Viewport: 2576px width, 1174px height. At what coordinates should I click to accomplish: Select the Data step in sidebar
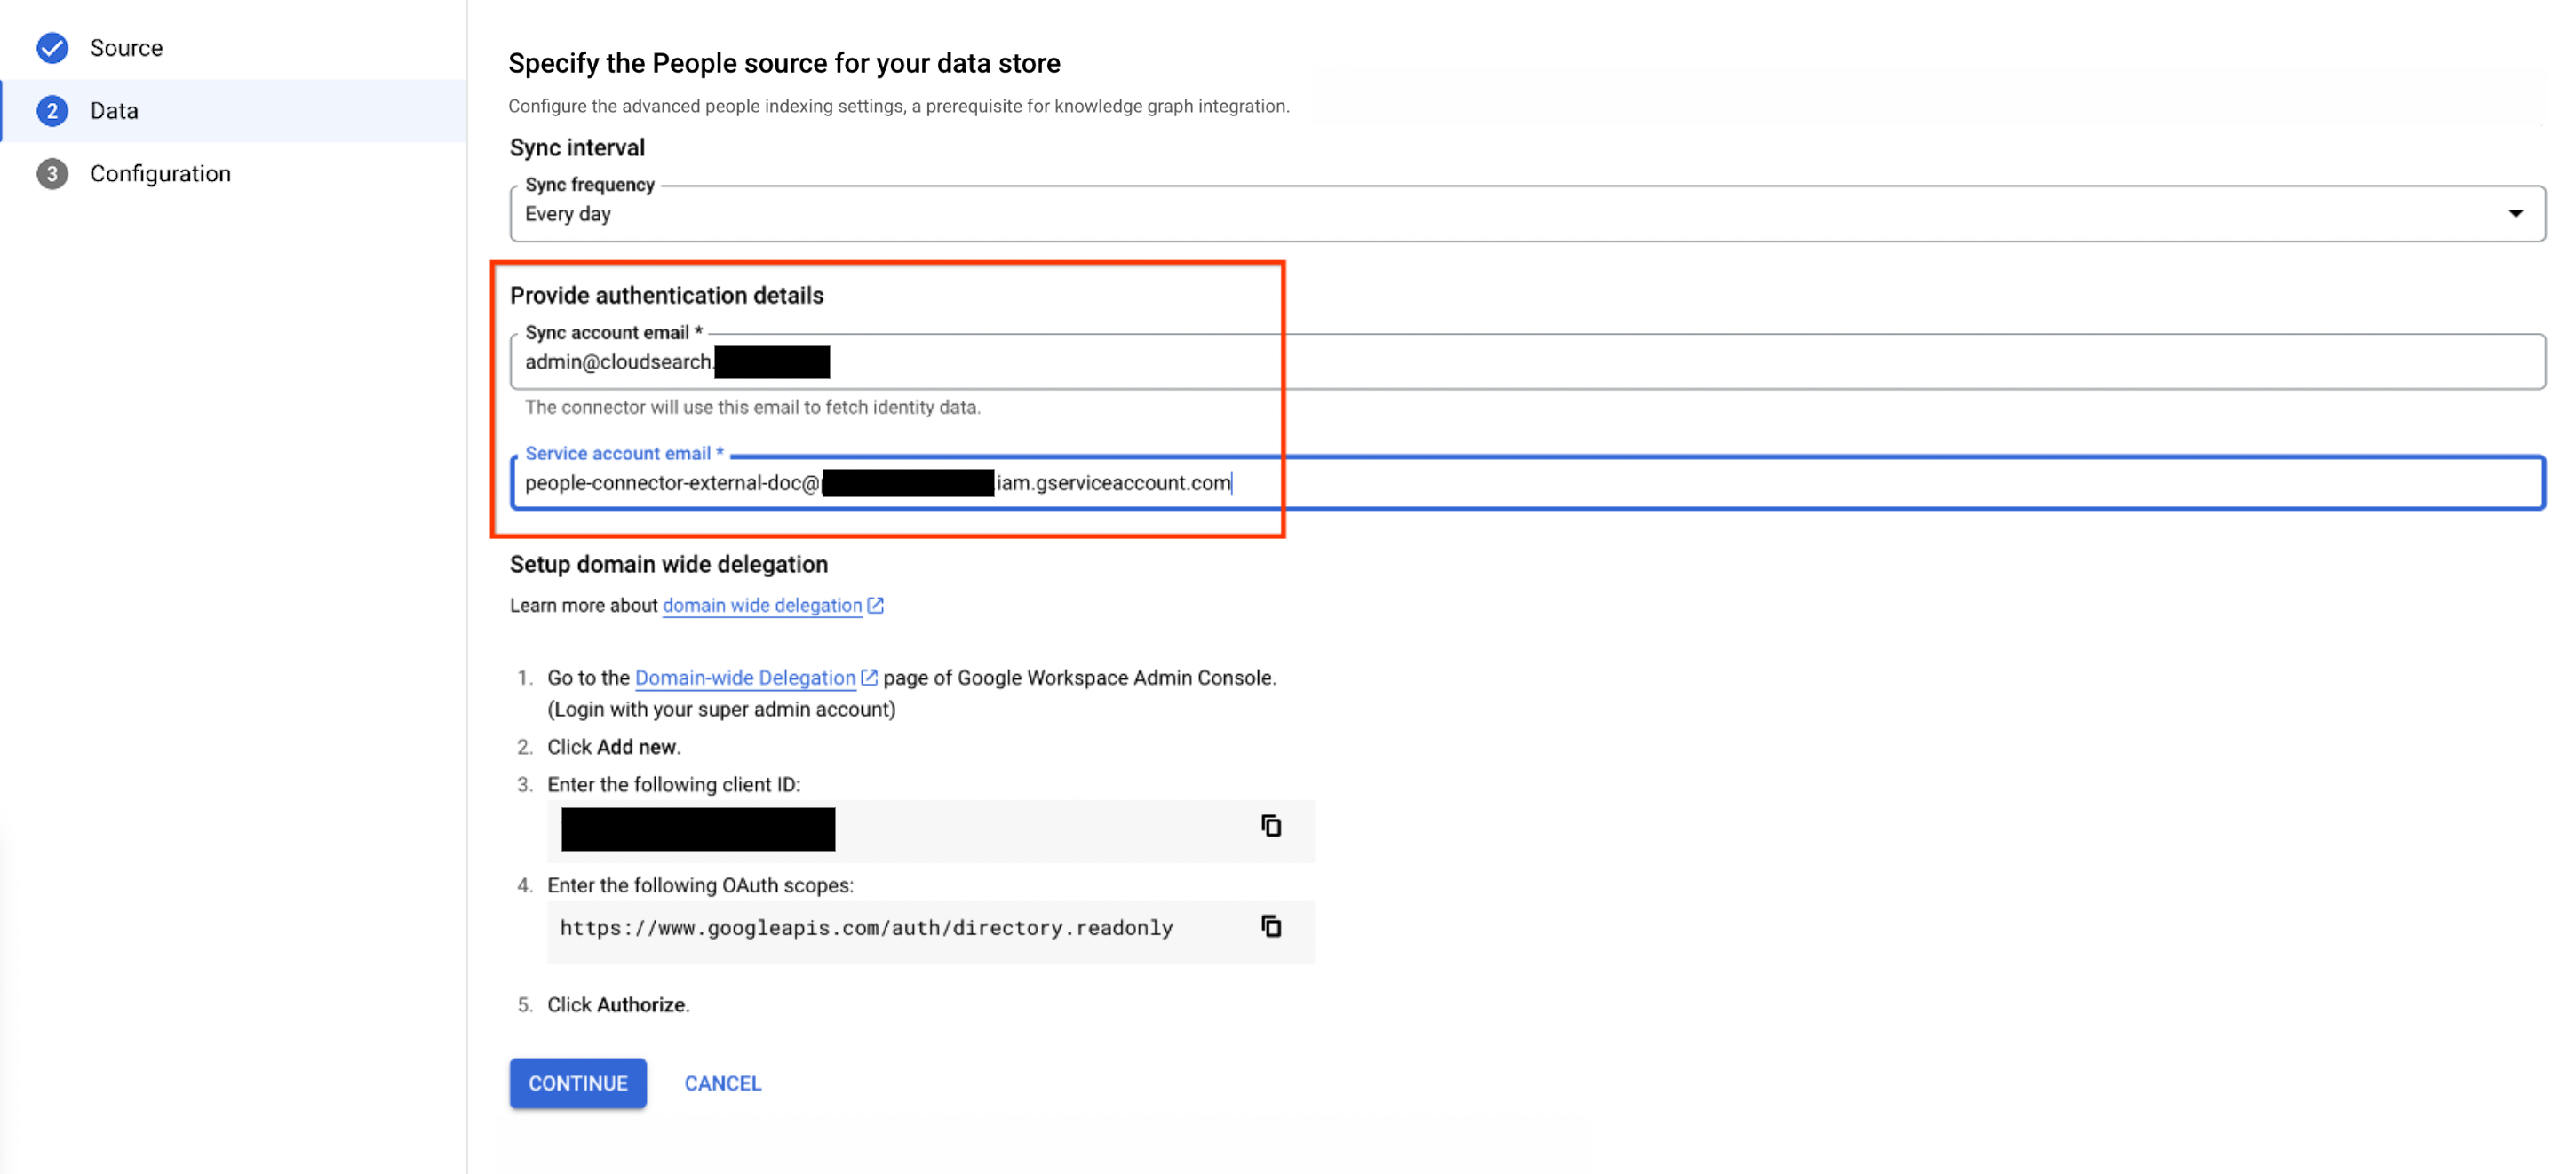tap(113, 110)
